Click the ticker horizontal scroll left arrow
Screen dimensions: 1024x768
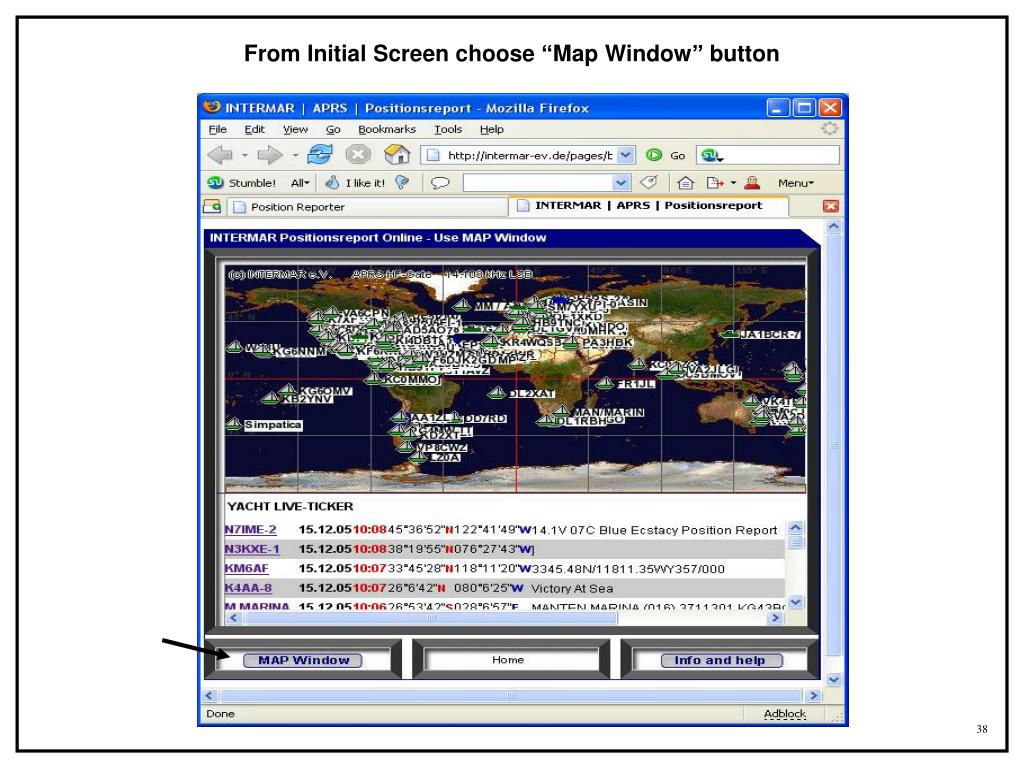coord(234,617)
